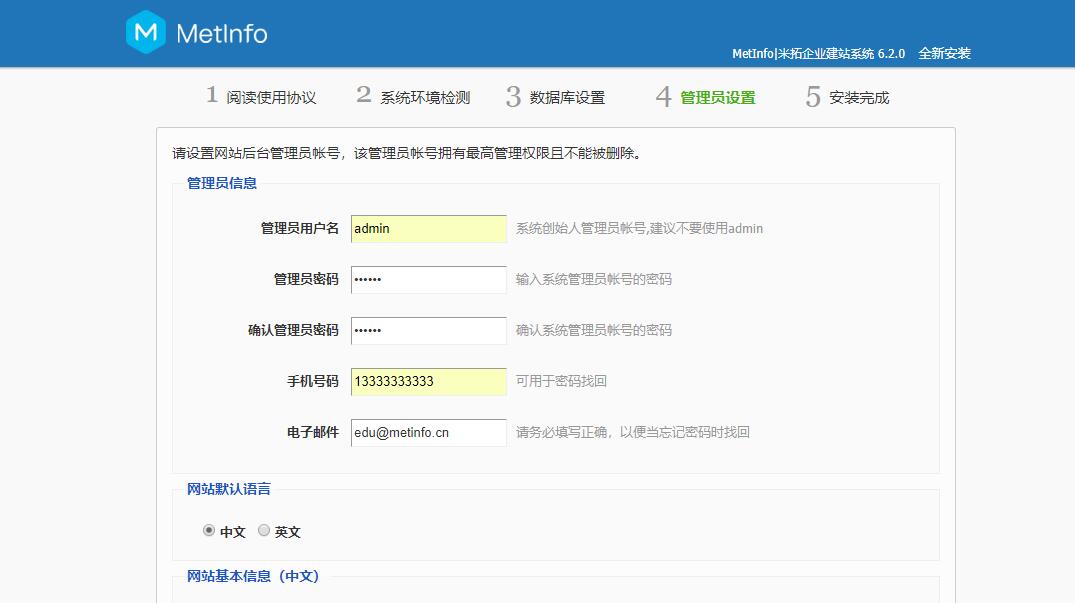
Task: Click the 中文 radio label text
Action: point(232,532)
